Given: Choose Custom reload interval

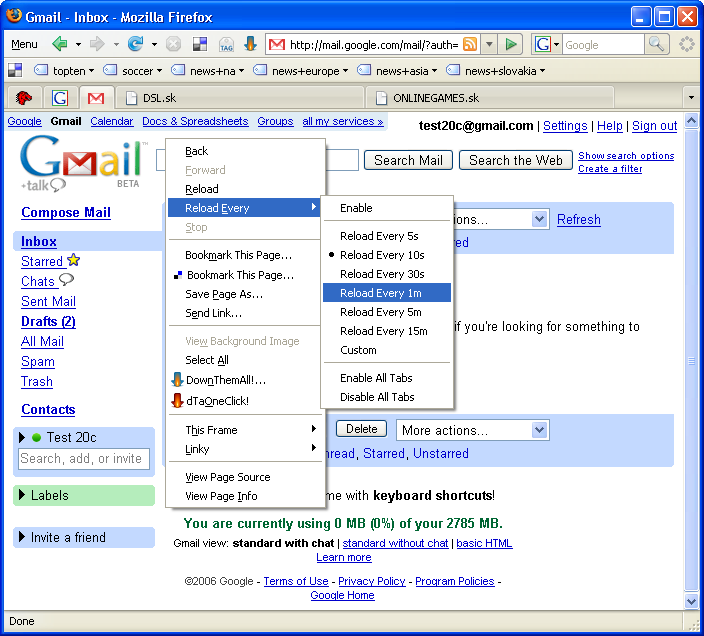Looking at the screenshot, I should (x=387, y=350).
